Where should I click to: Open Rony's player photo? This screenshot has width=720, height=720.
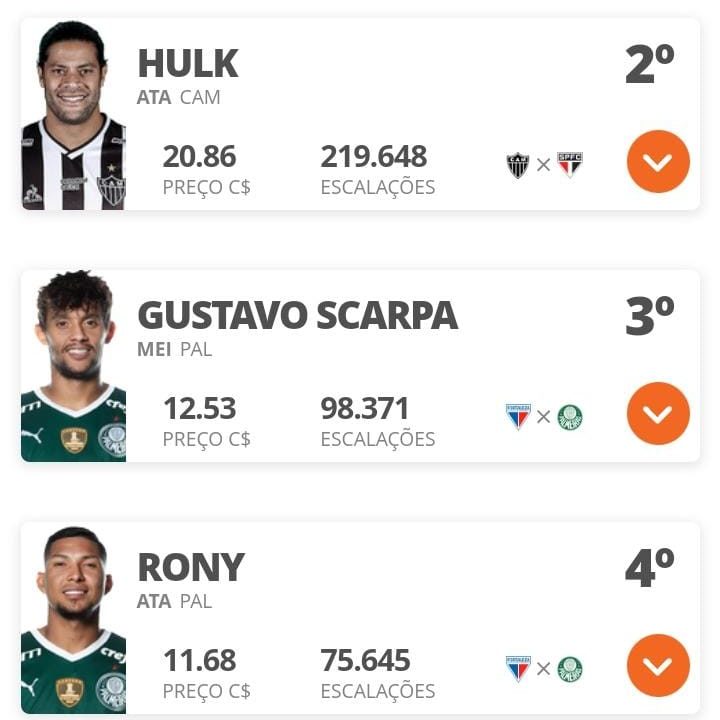[x=73, y=619]
